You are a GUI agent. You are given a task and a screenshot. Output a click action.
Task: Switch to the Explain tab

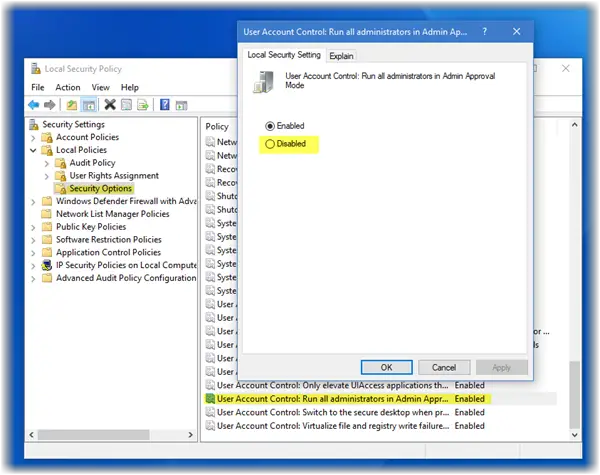[341, 56]
